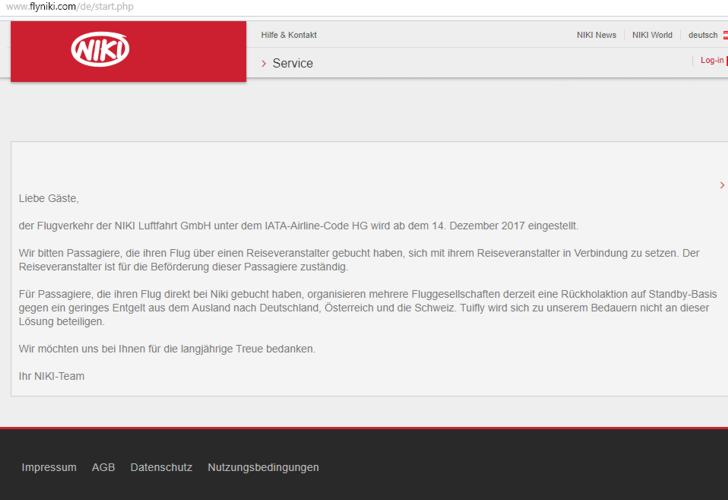Open Nutzungsbedingungen in the footer
This screenshot has width=728, height=500.
click(x=263, y=467)
